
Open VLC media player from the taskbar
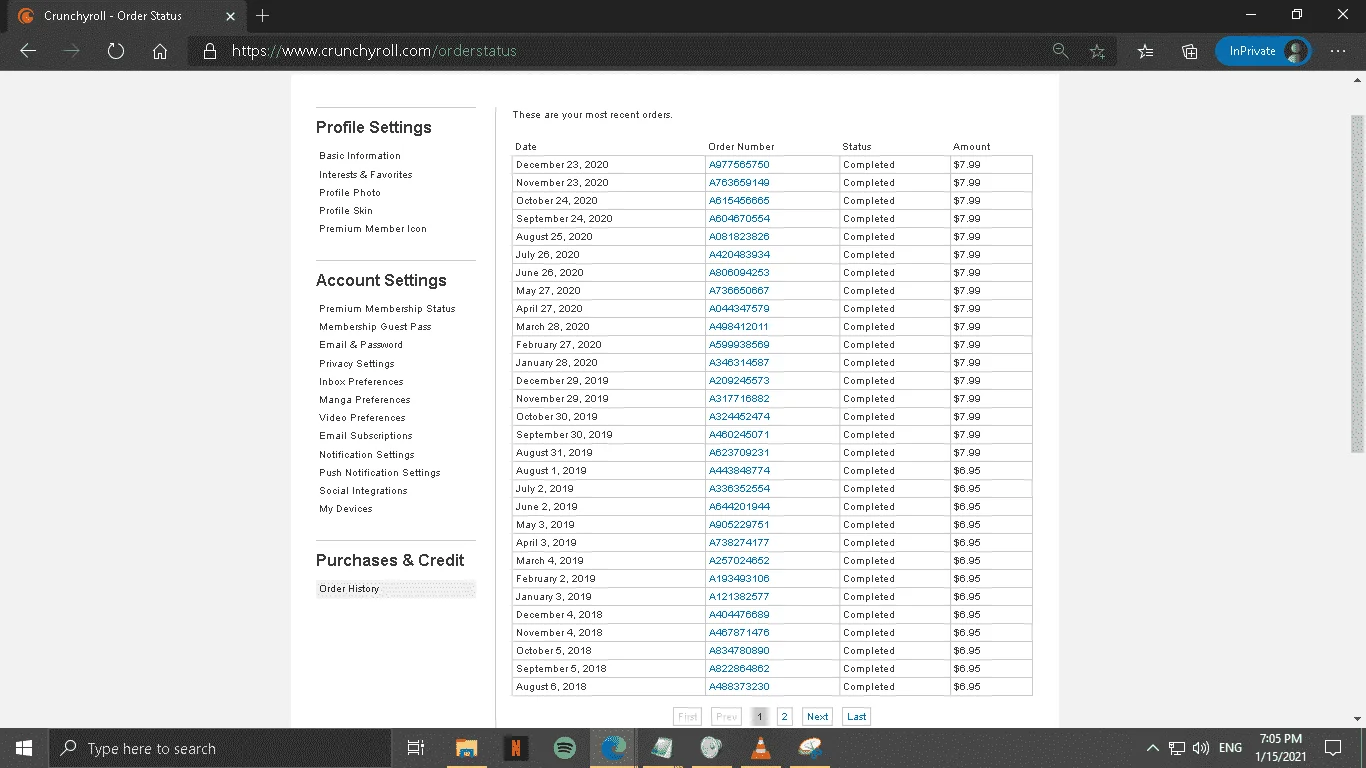click(x=761, y=748)
